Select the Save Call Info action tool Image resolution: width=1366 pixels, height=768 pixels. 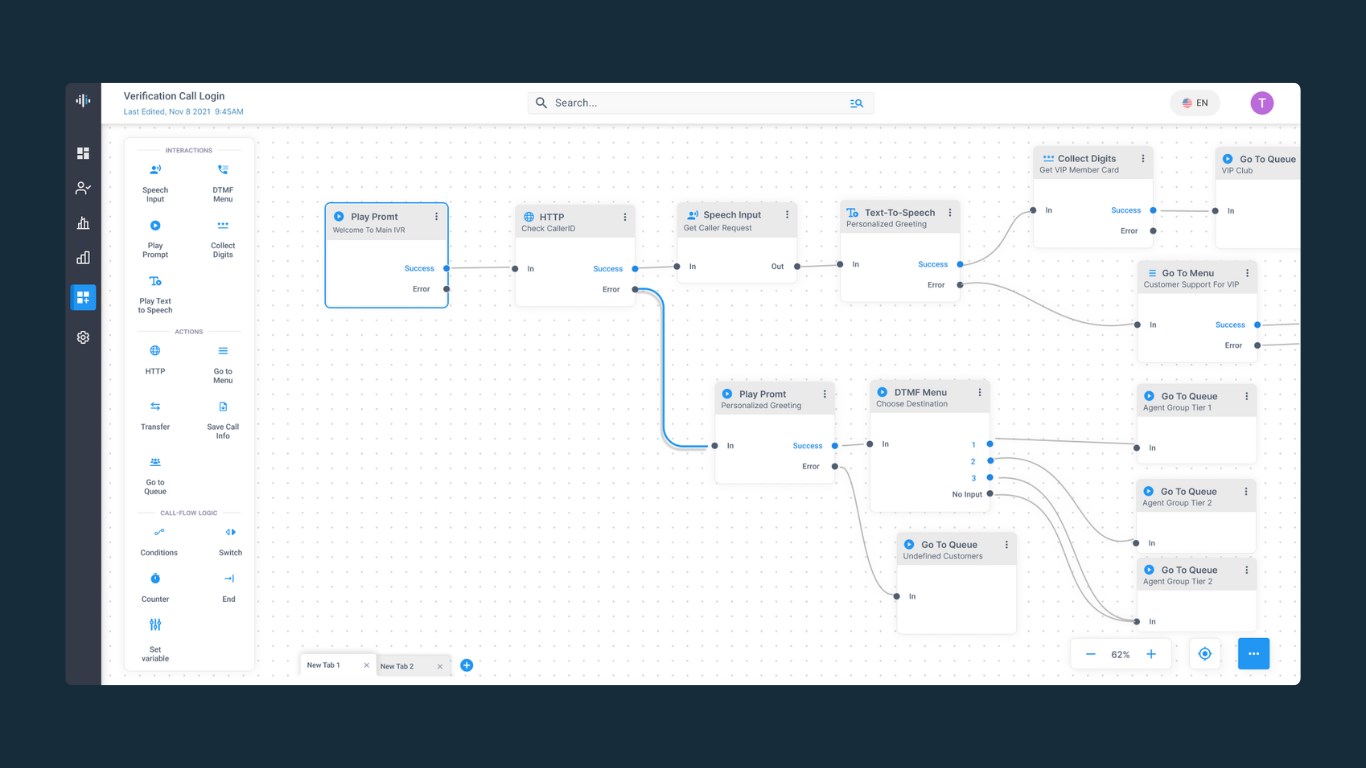223,420
